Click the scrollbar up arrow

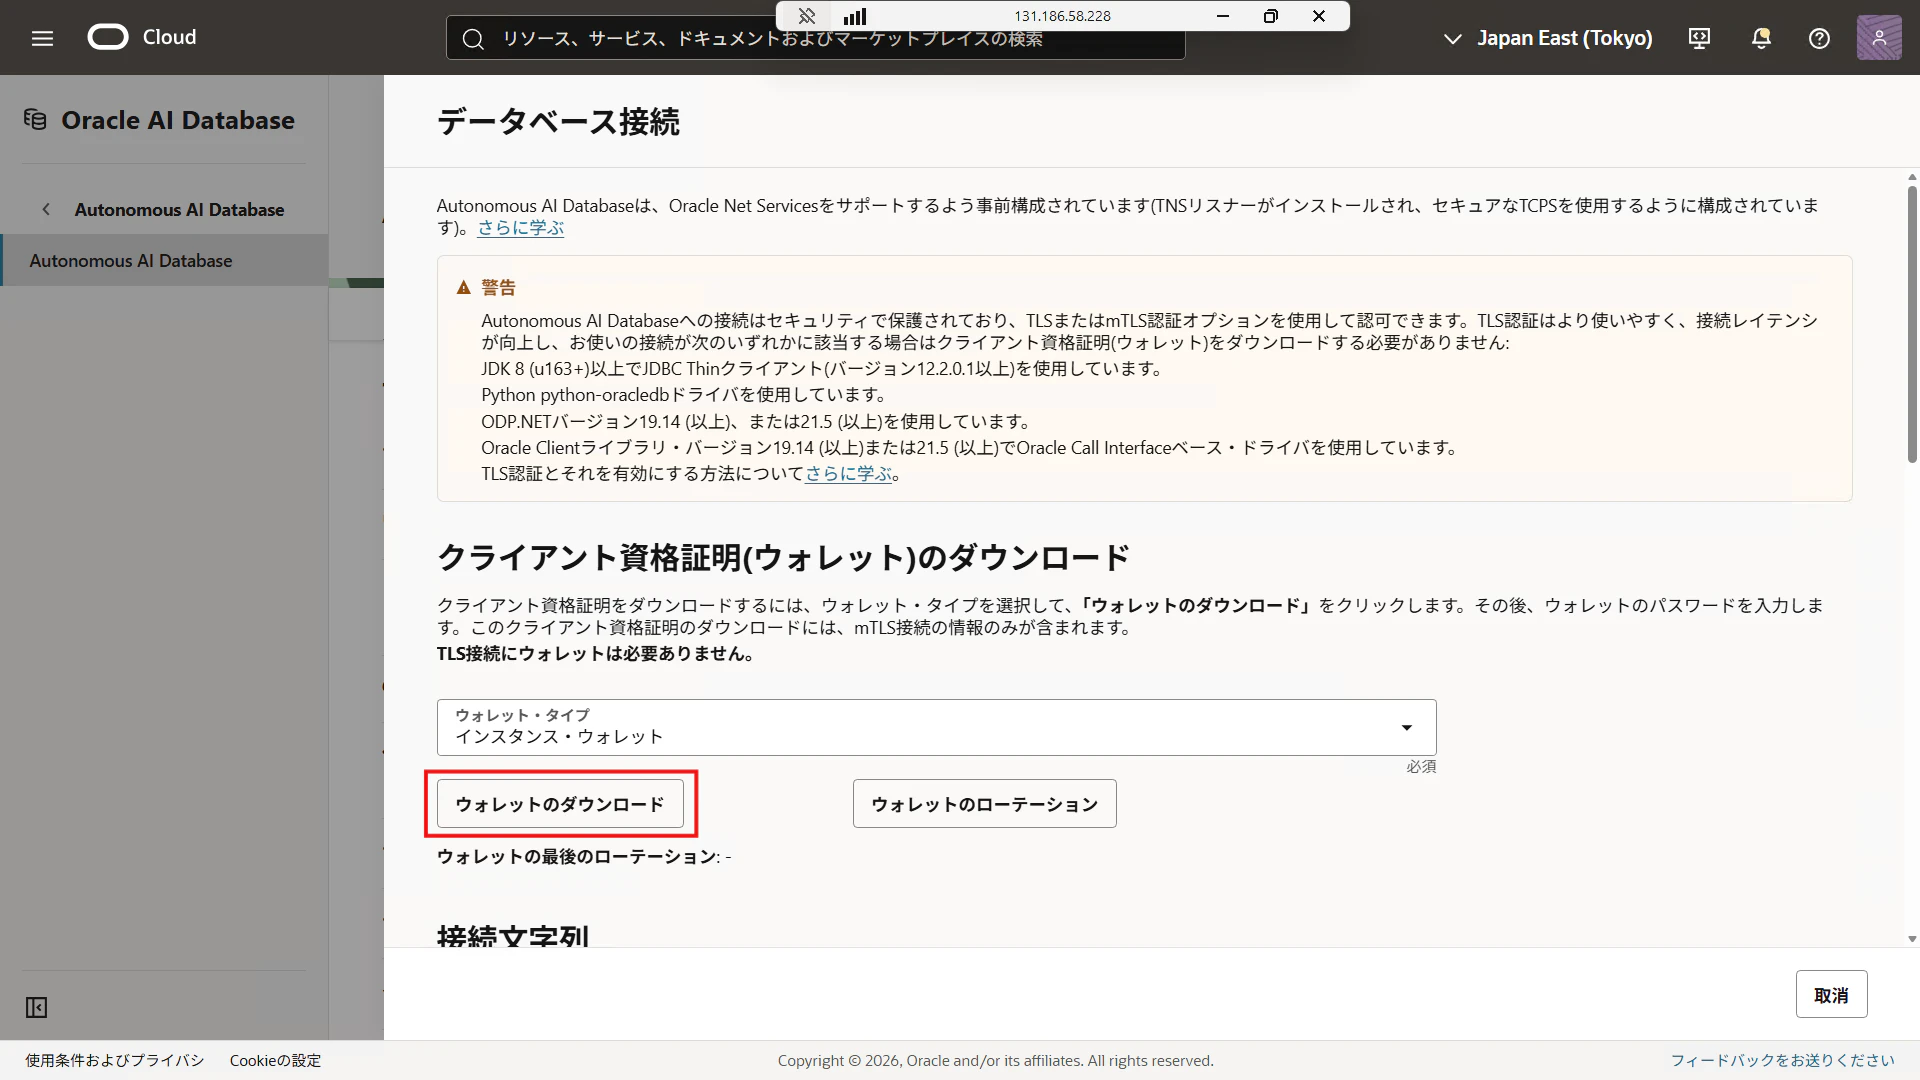tap(1911, 177)
